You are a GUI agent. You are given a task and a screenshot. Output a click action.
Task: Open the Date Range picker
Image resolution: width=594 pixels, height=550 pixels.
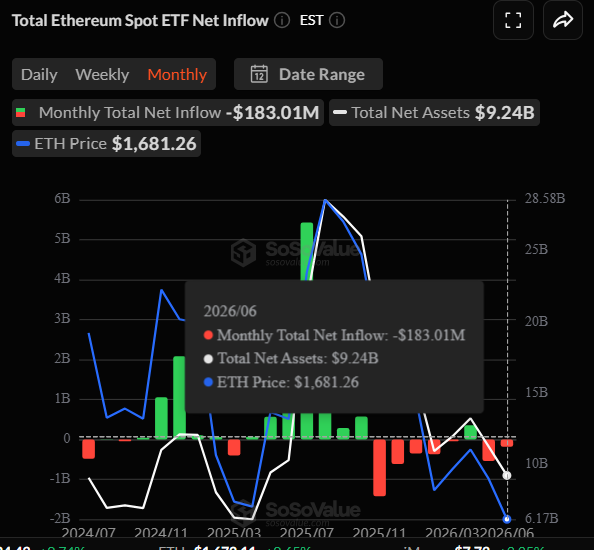tap(308, 74)
